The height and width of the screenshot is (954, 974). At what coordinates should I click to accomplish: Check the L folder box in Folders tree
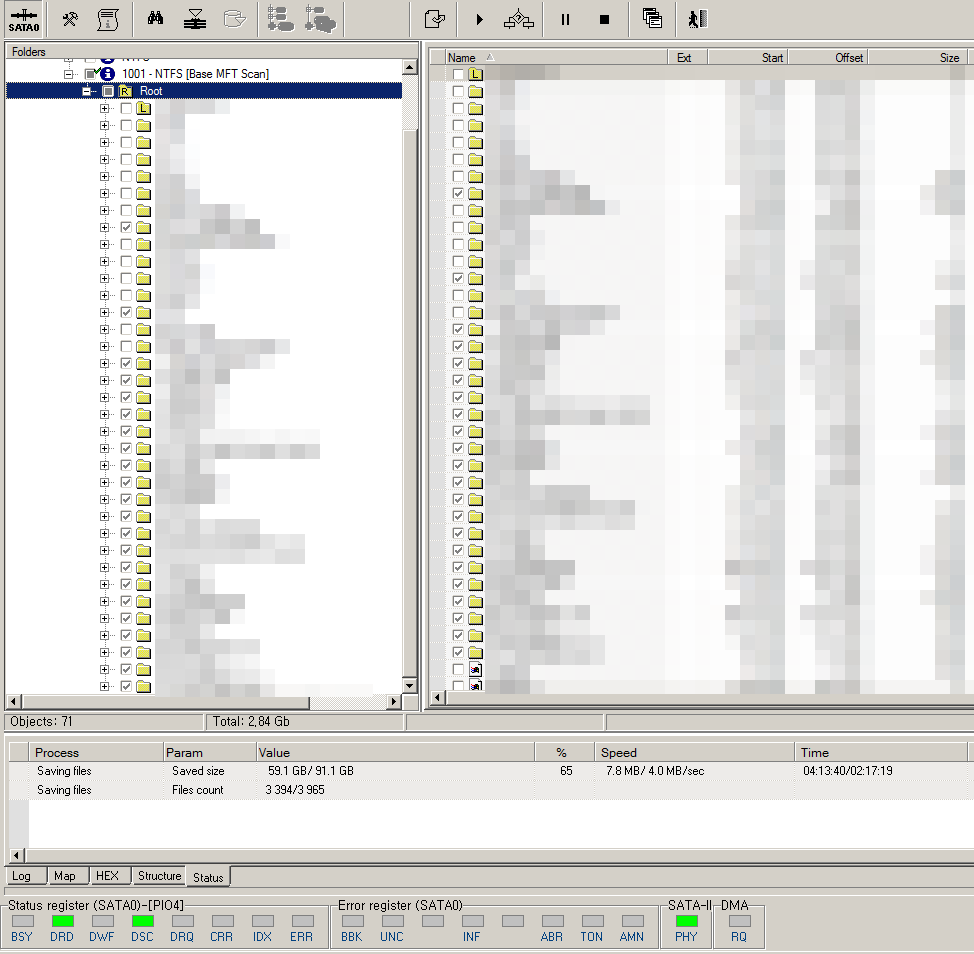pos(126,108)
